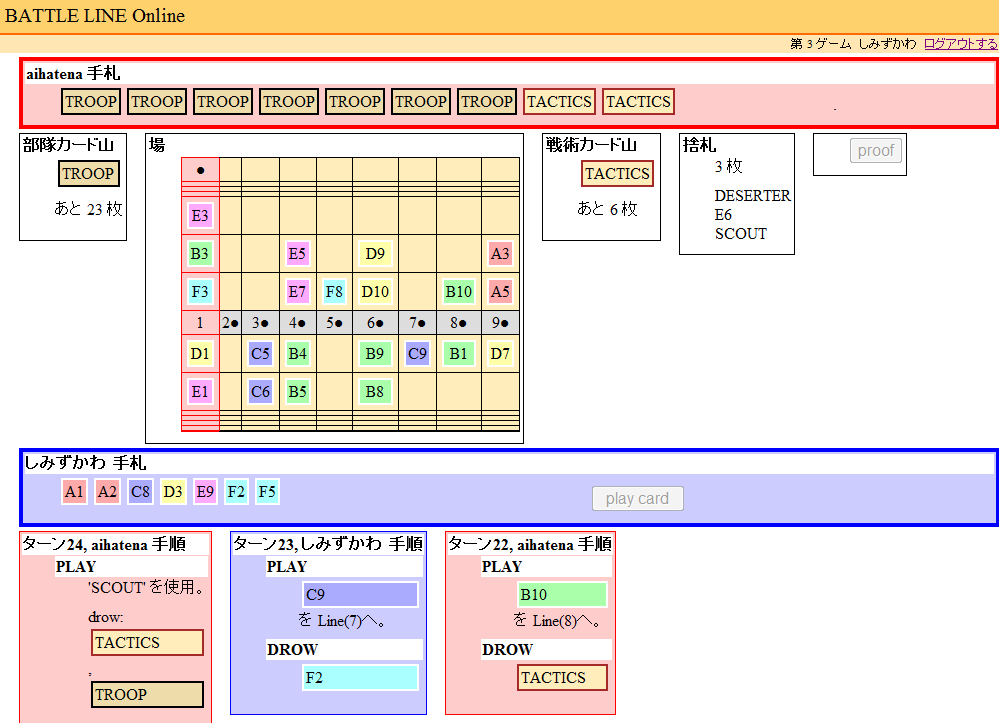Click the B1 card on the field
This screenshot has height=723, width=999.
[459, 354]
